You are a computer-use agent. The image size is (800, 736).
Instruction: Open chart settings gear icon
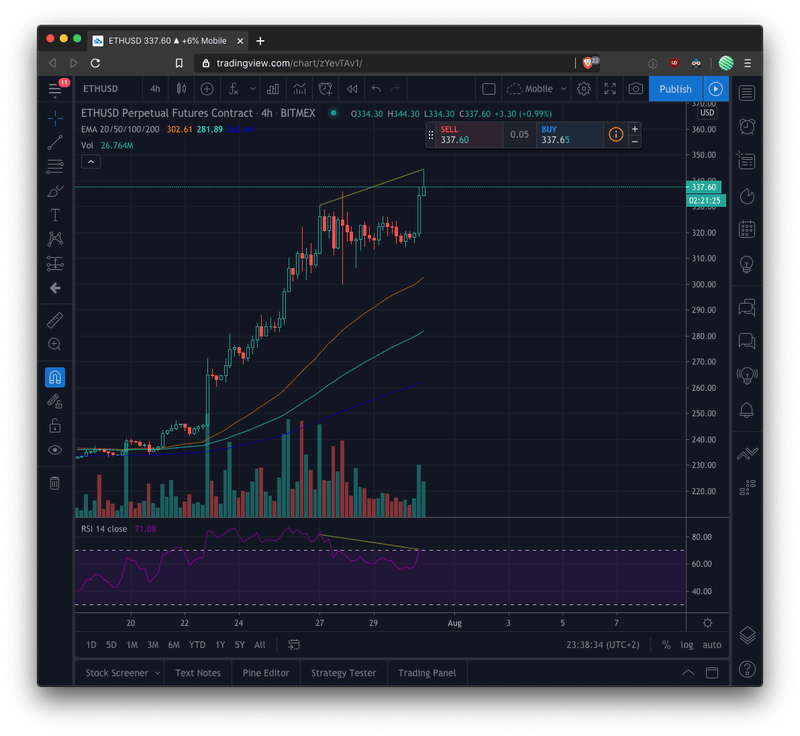584,89
